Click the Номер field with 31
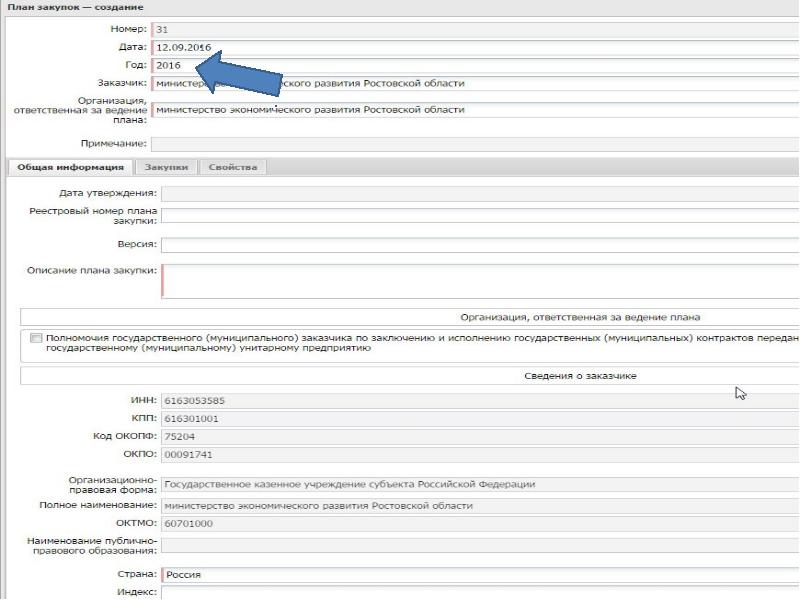800x600 pixels. [476, 30]
